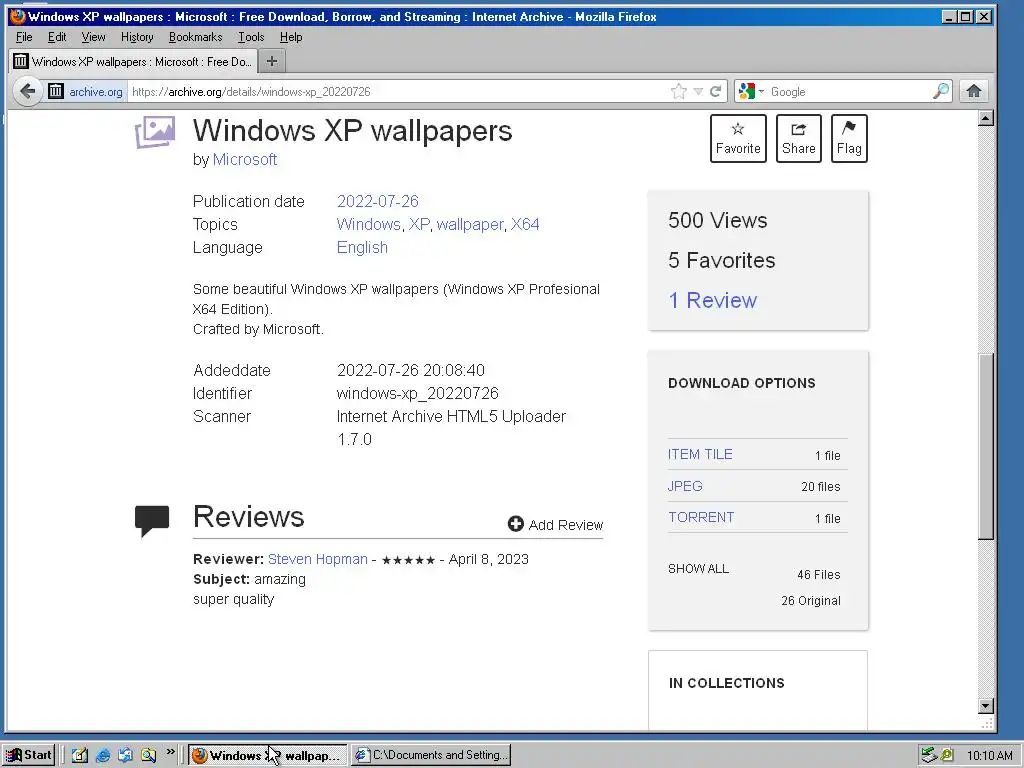Click the 500 Views text
Viewport: 1024px width, 768px height.
[718, 221]
